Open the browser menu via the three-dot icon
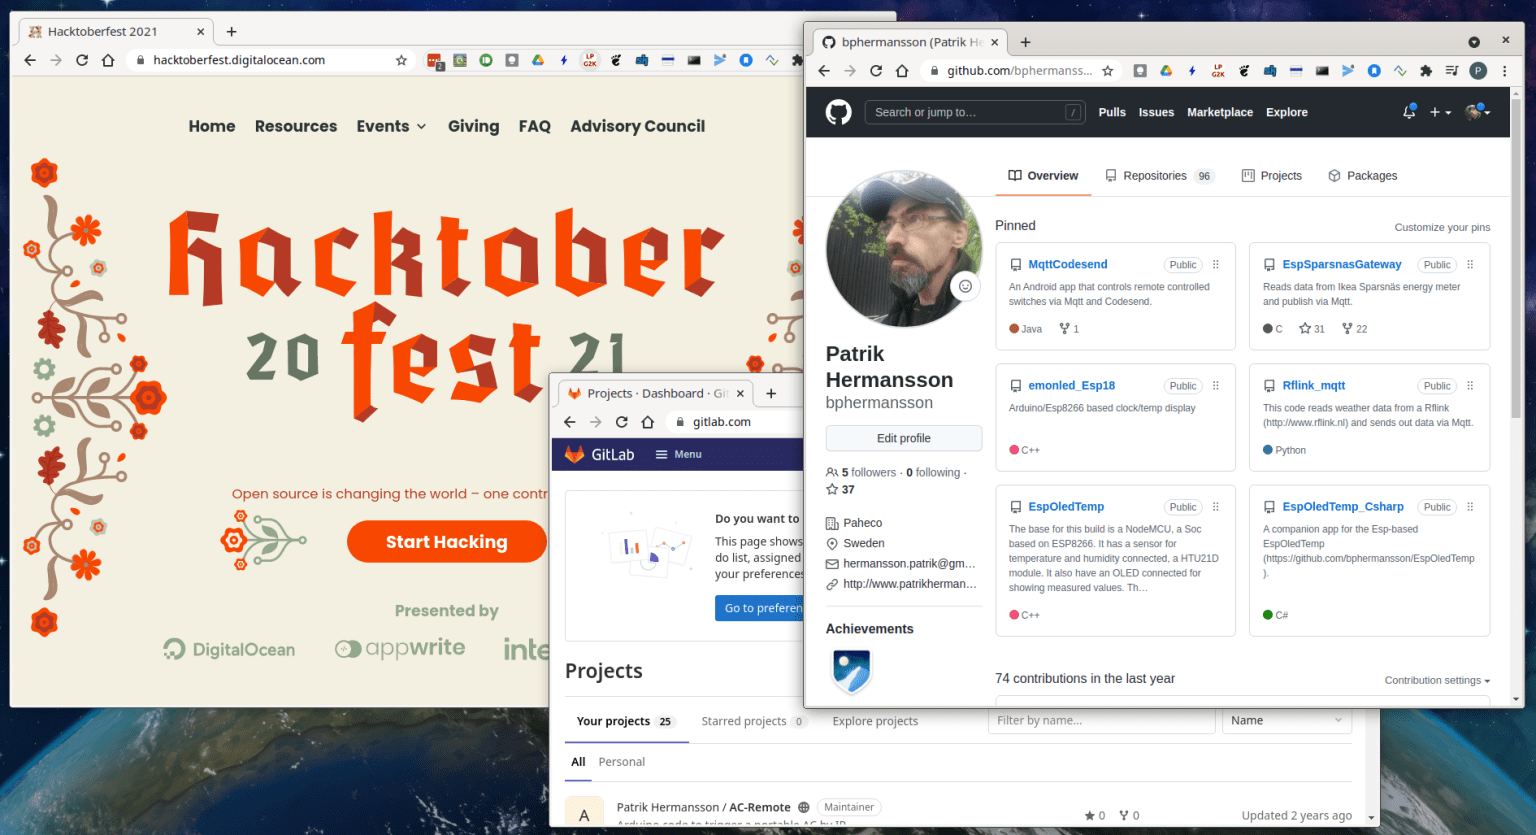This screenshot has width=1536, height=835. point(1505,71)
